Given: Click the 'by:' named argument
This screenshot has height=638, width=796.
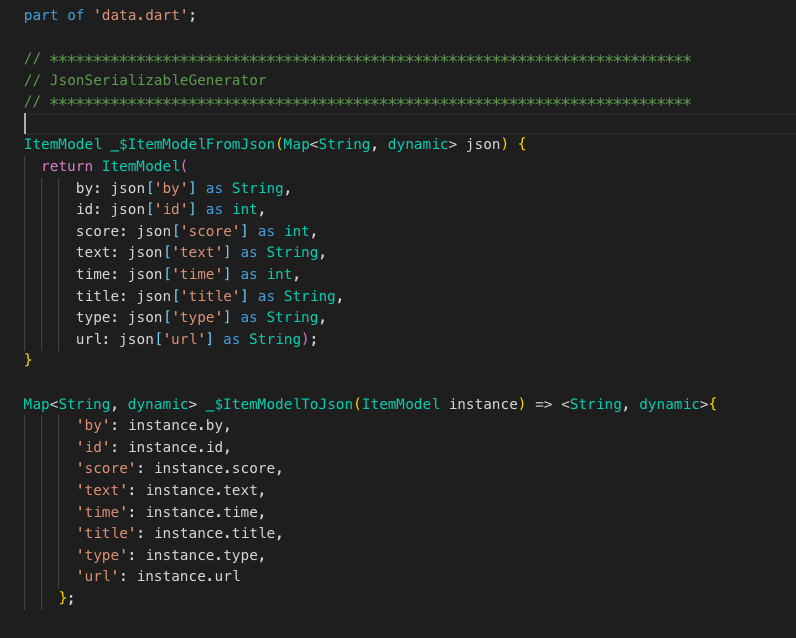Looking at the screenshot, I should click(88, 188).
